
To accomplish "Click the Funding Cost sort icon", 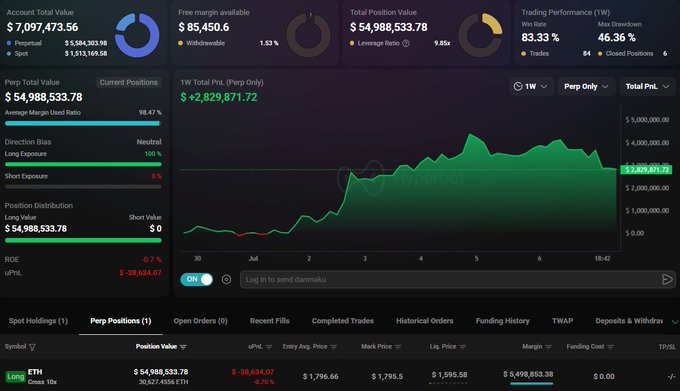I will (611, 347).
